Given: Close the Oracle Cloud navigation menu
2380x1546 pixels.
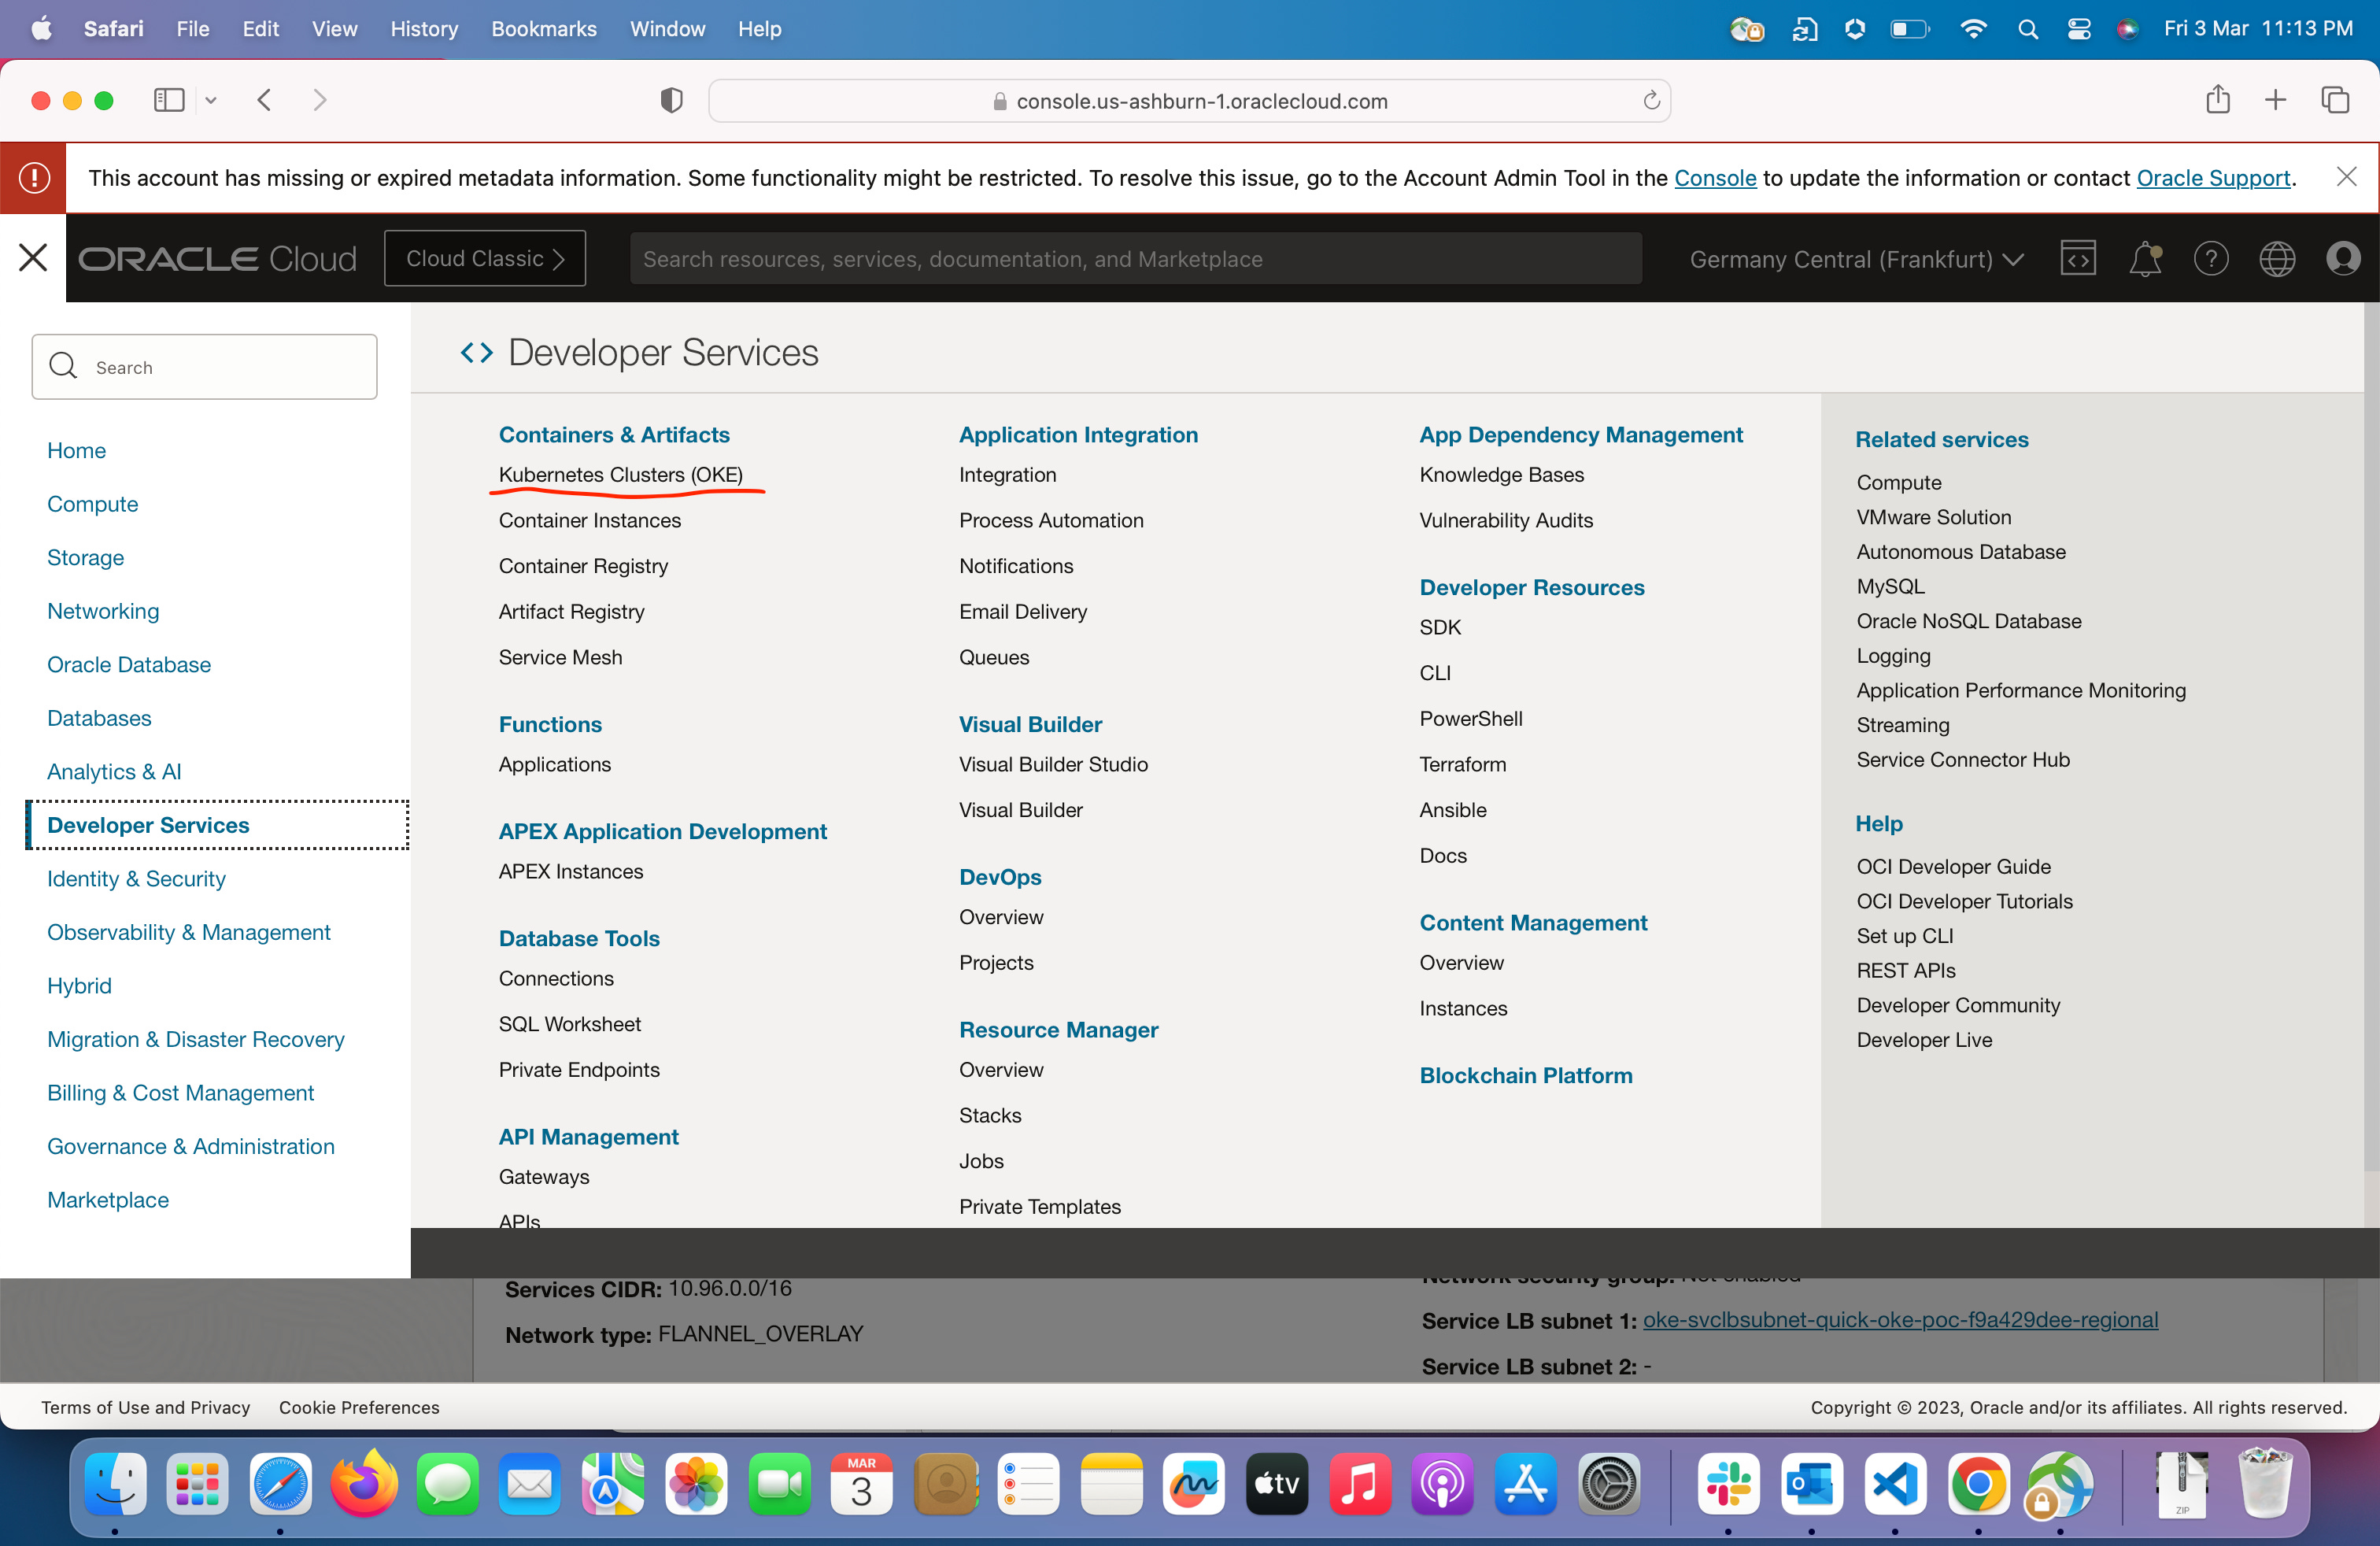Looking at the screenshot, I should 33,258.
